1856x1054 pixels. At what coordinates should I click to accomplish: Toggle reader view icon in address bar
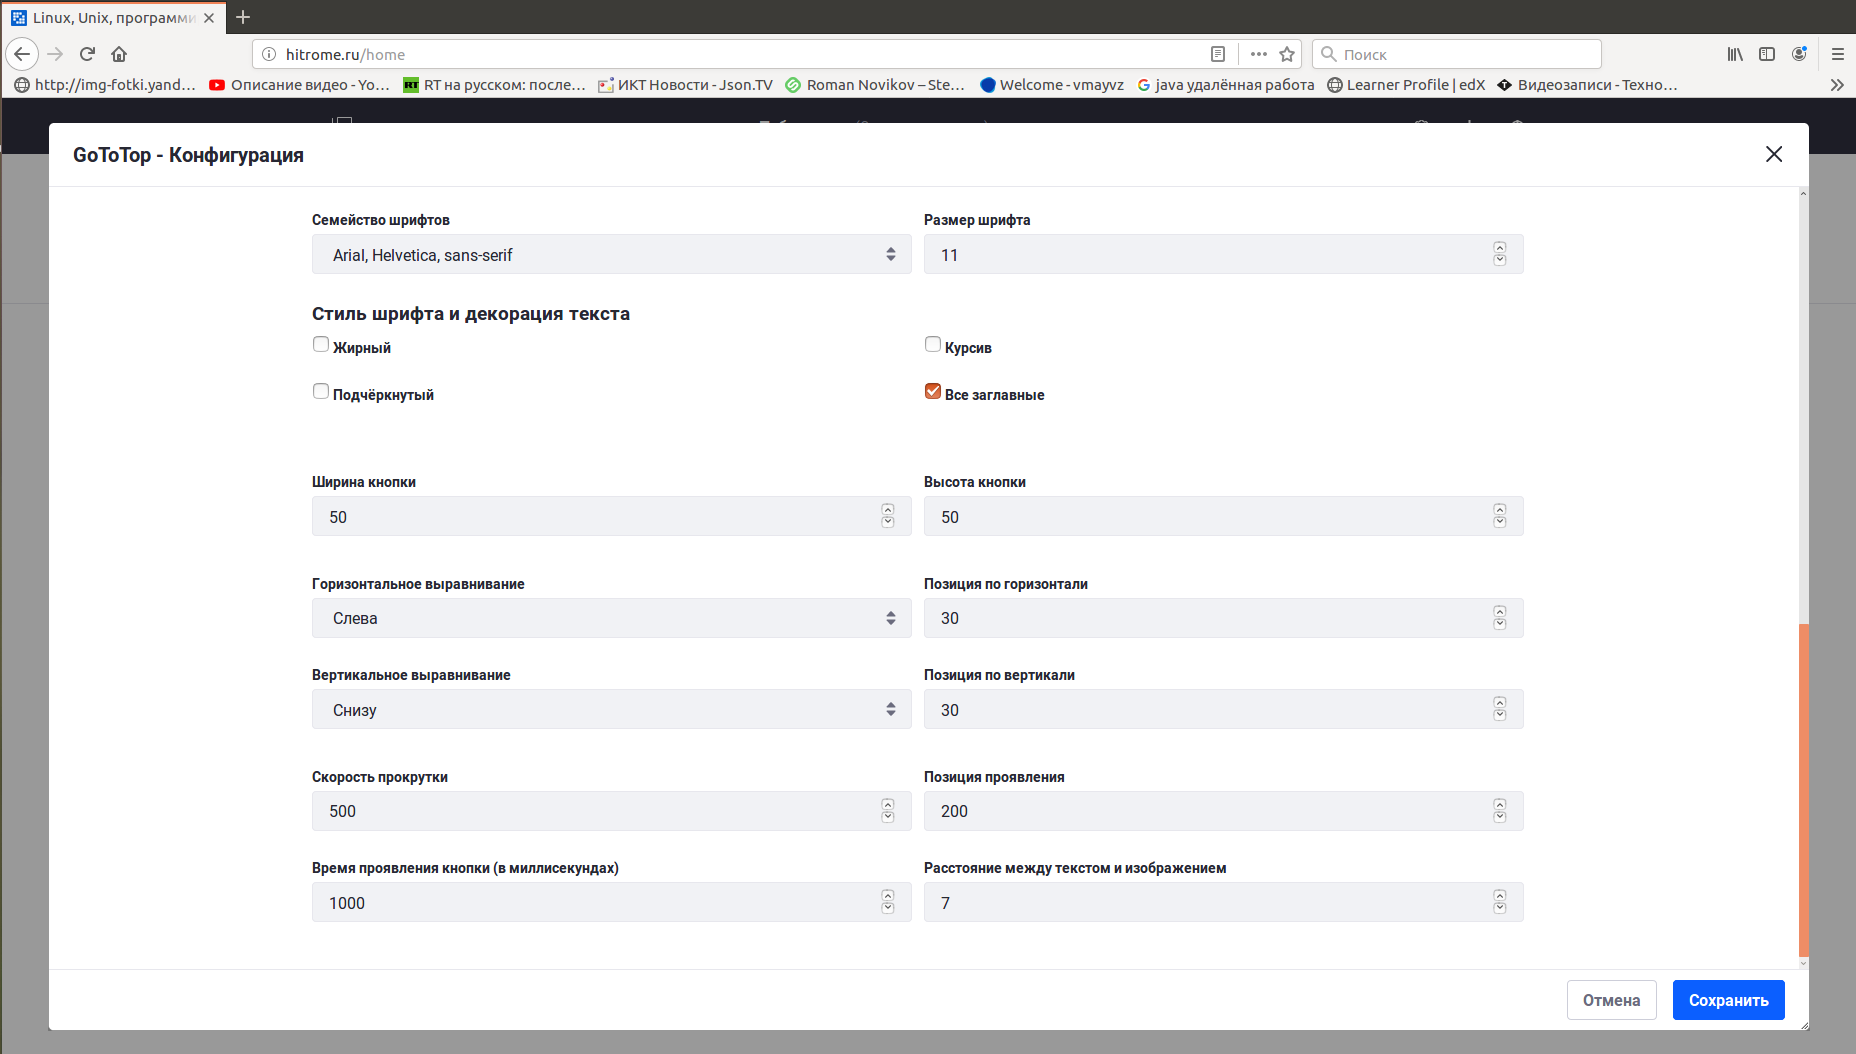pyautogui.click(x=1217, y=54)
